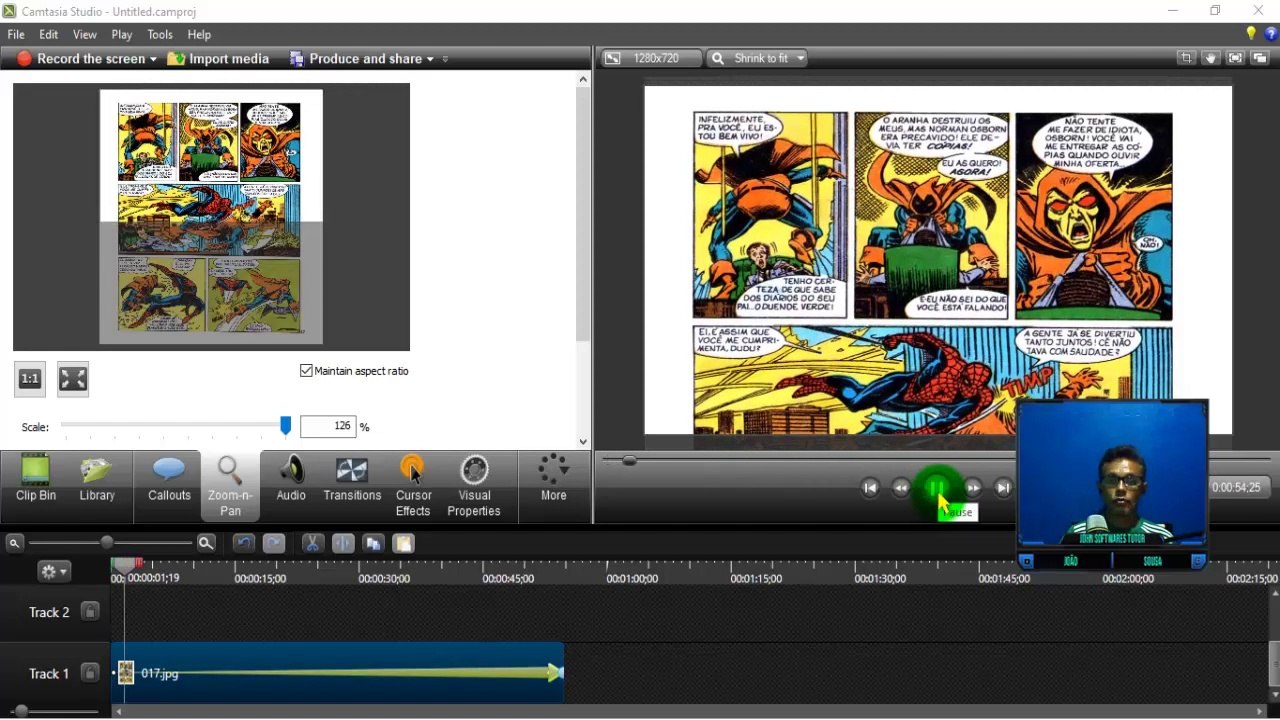Image resolution: width=1280 pixels, height=720 pixels.
Task: Uncheck Maintain aspect ratio checkbox
Action: pyautogui.click(x=307, y=371)
